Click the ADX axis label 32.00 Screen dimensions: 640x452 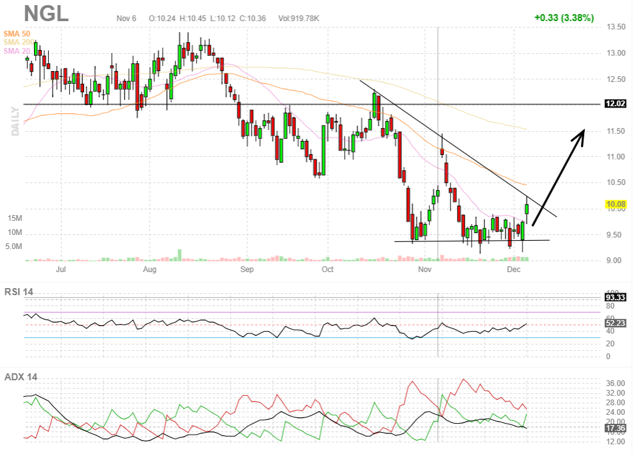pyautogui.click(x=616, y=393)
